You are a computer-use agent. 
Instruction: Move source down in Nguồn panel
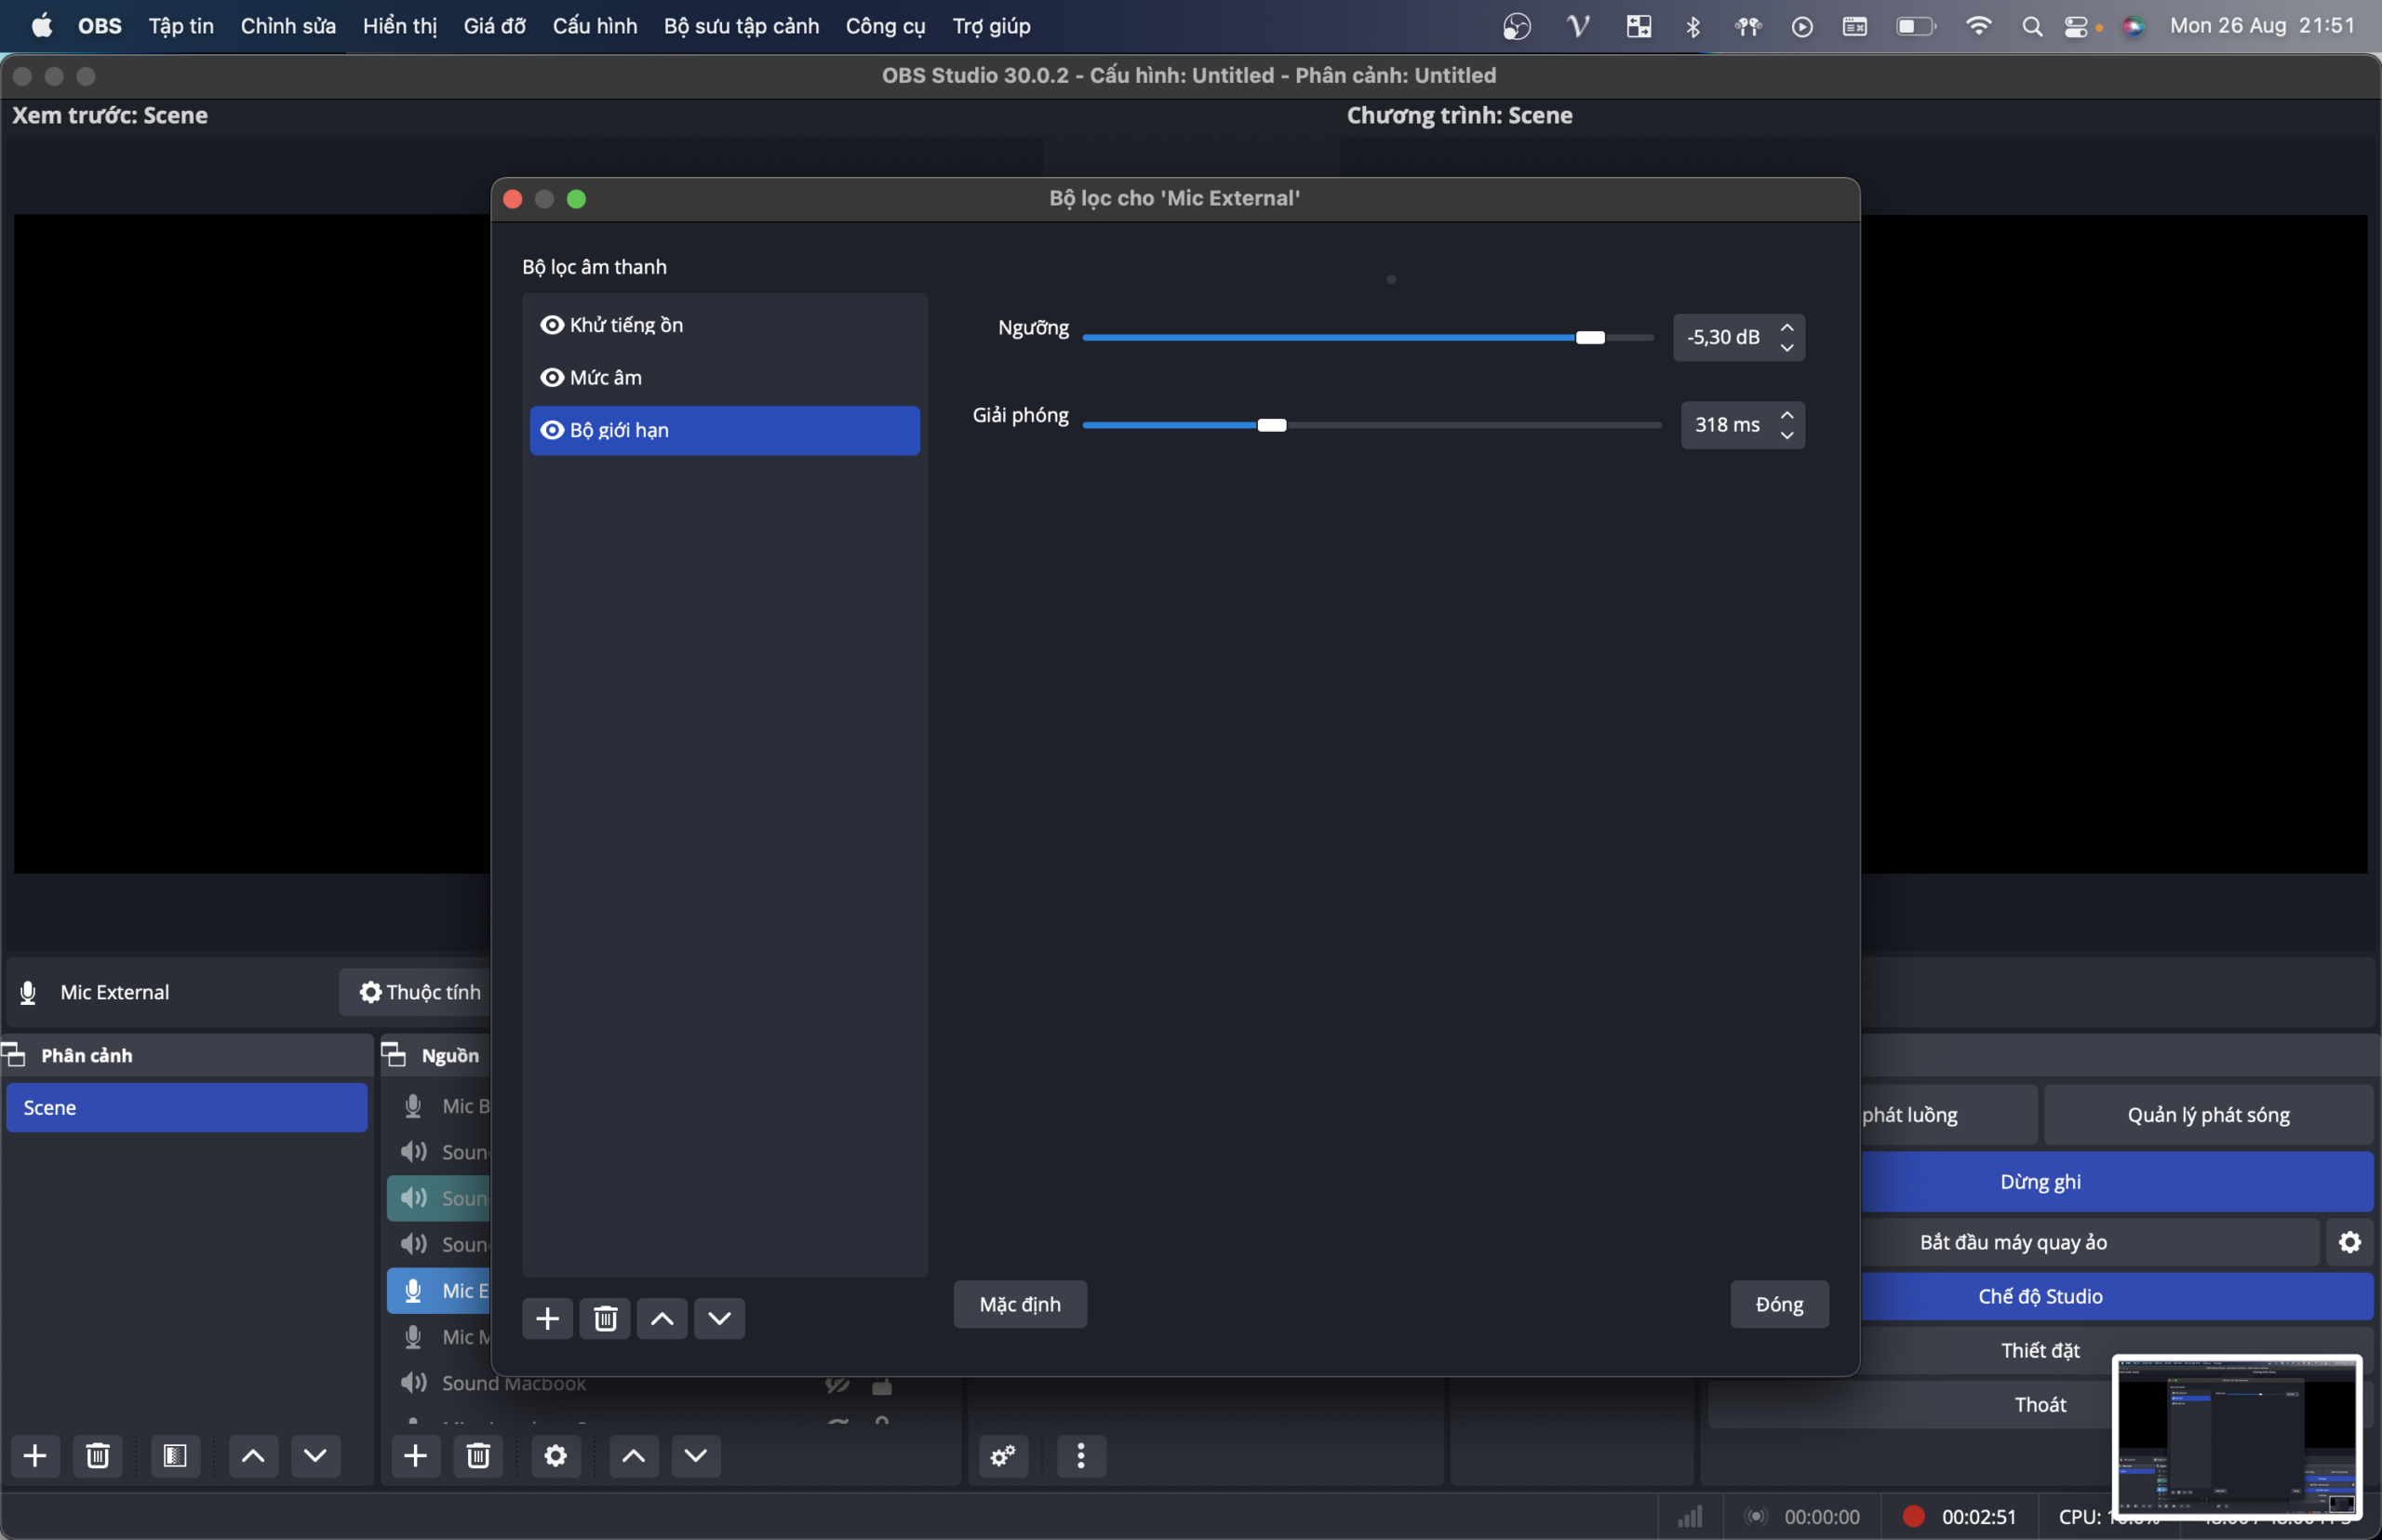pyautogui.click(x=696, y=1456)
